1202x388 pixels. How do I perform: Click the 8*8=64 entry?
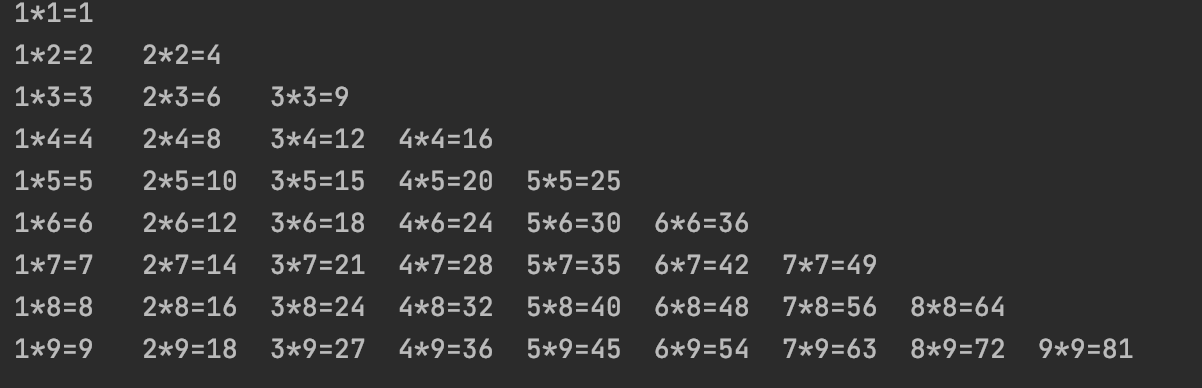[x=958, y=307]
